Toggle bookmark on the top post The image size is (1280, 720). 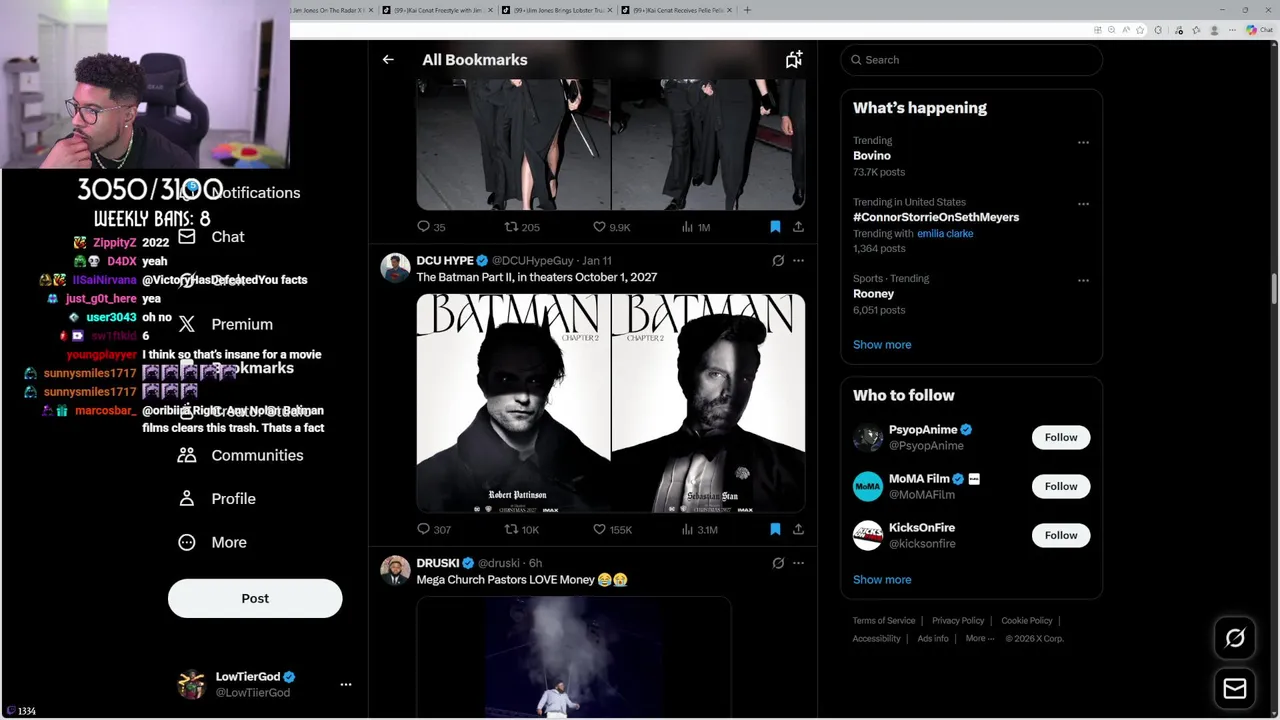[775, 227]
